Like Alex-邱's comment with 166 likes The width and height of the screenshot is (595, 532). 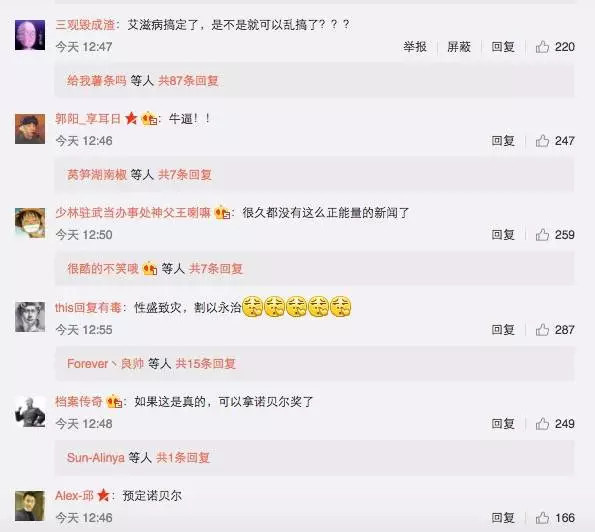(542, 518)
